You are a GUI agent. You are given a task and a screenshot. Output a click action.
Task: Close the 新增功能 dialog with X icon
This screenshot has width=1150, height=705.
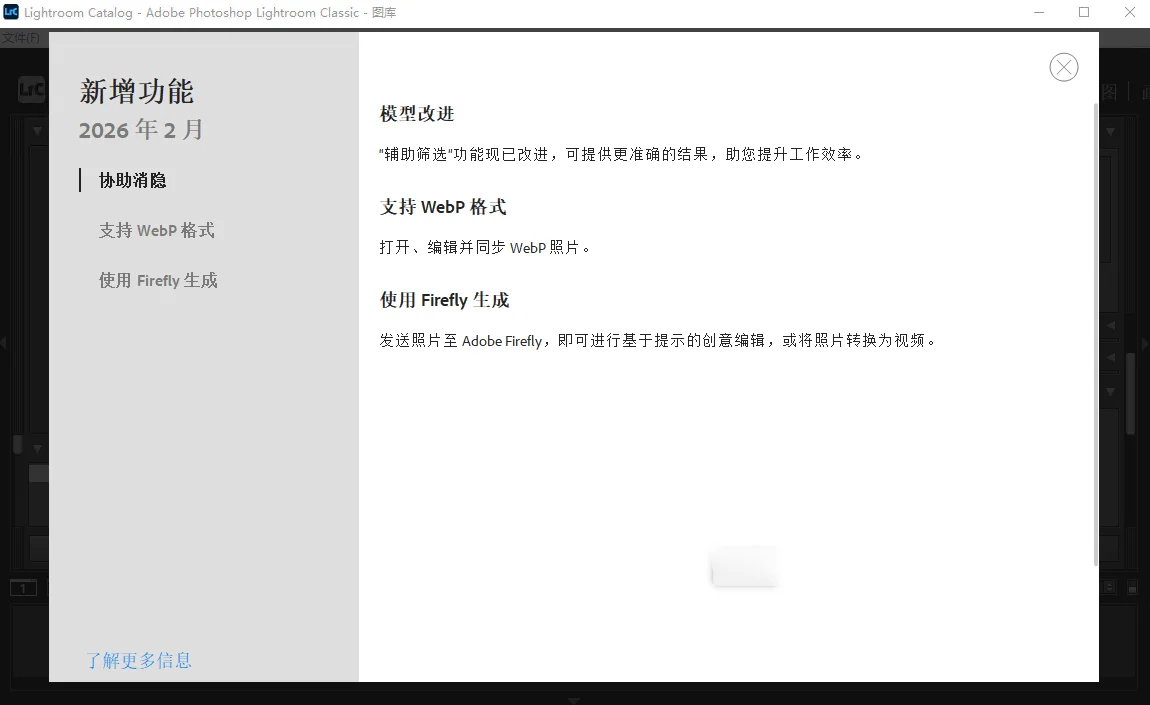1063,67
